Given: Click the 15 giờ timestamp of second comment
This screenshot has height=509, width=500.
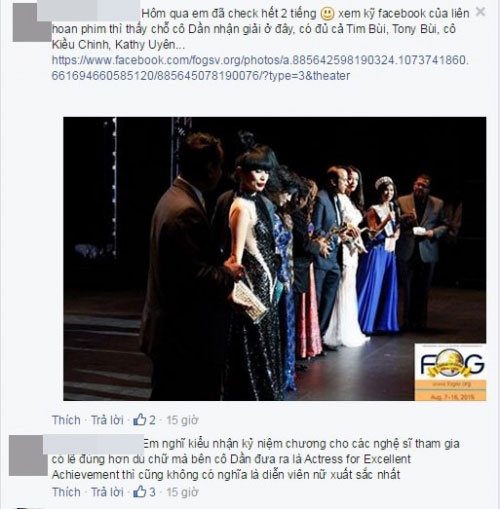Looking at the screenshot, I should pyautogui.click(x=182, y=492).
